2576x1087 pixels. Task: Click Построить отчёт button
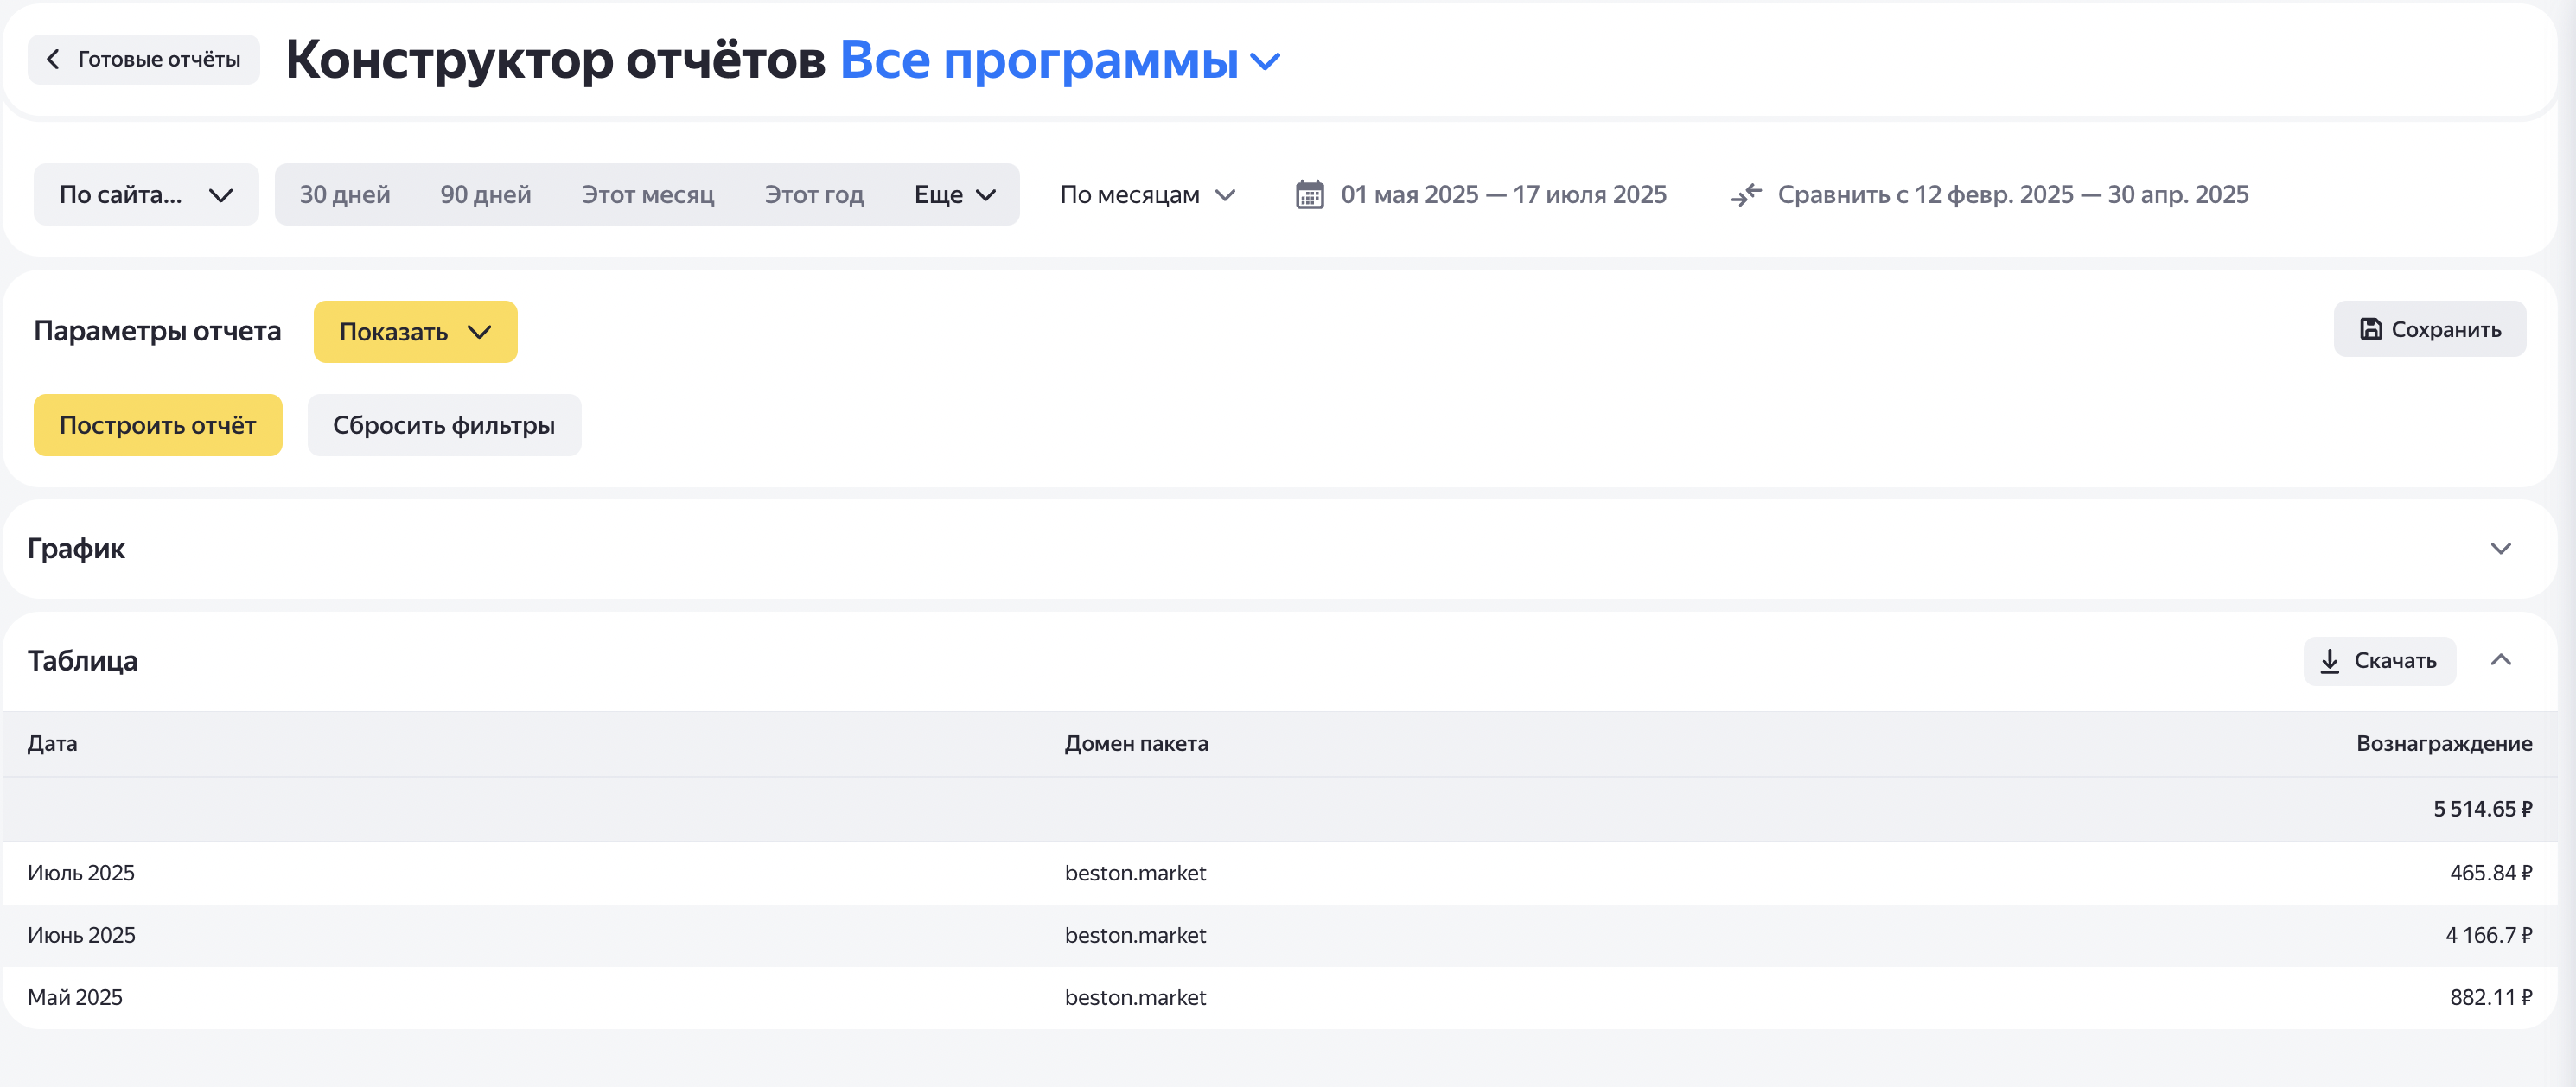click(158, 425)
